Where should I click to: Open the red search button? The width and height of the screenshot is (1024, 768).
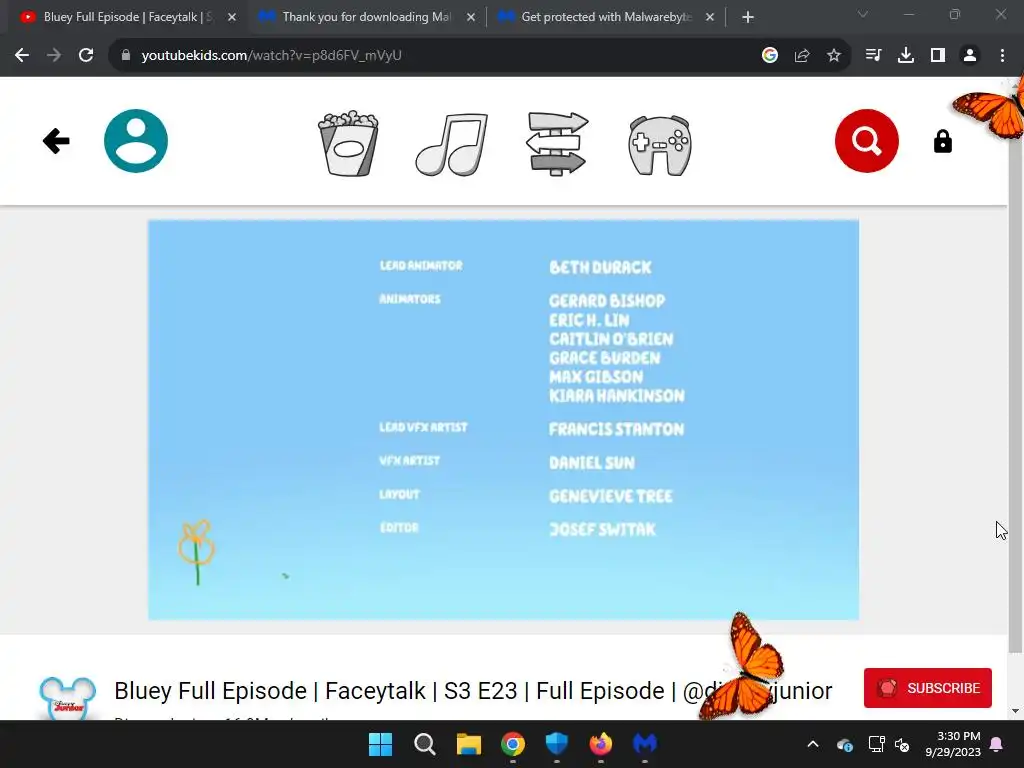coord(867,141)
